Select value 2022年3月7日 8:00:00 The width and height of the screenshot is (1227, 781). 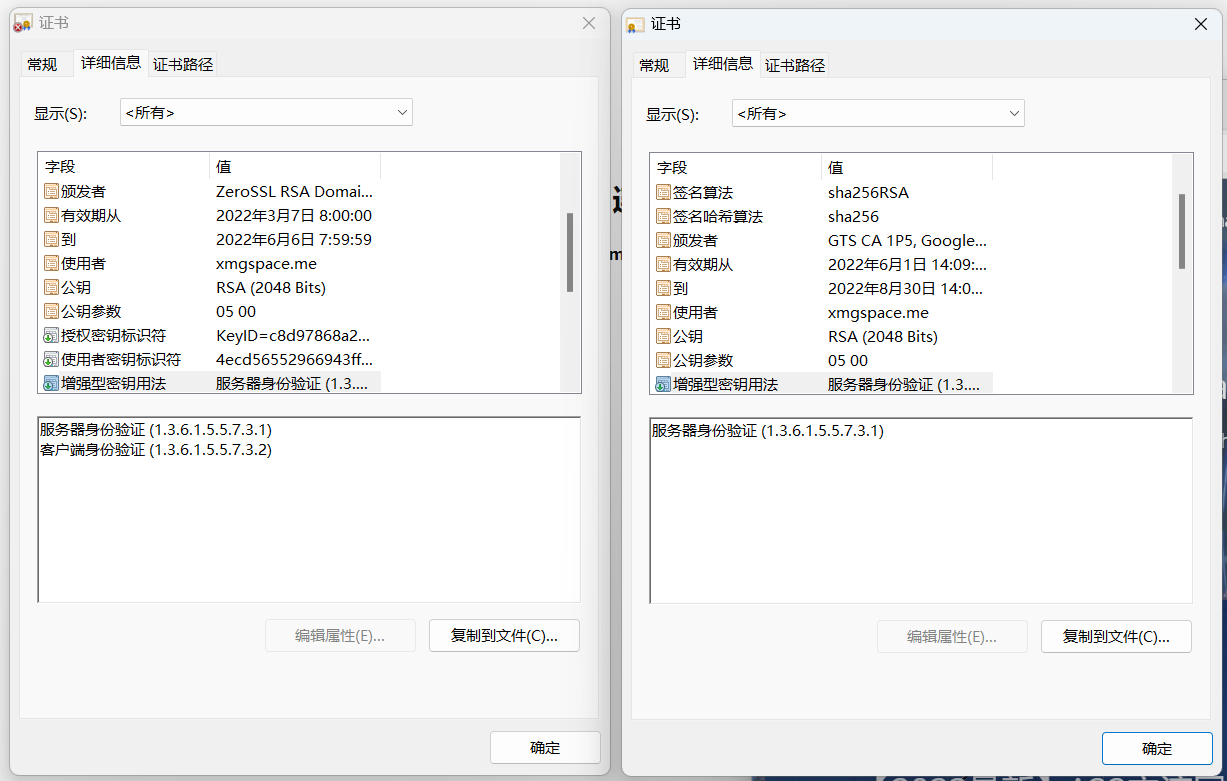point(294,215)
